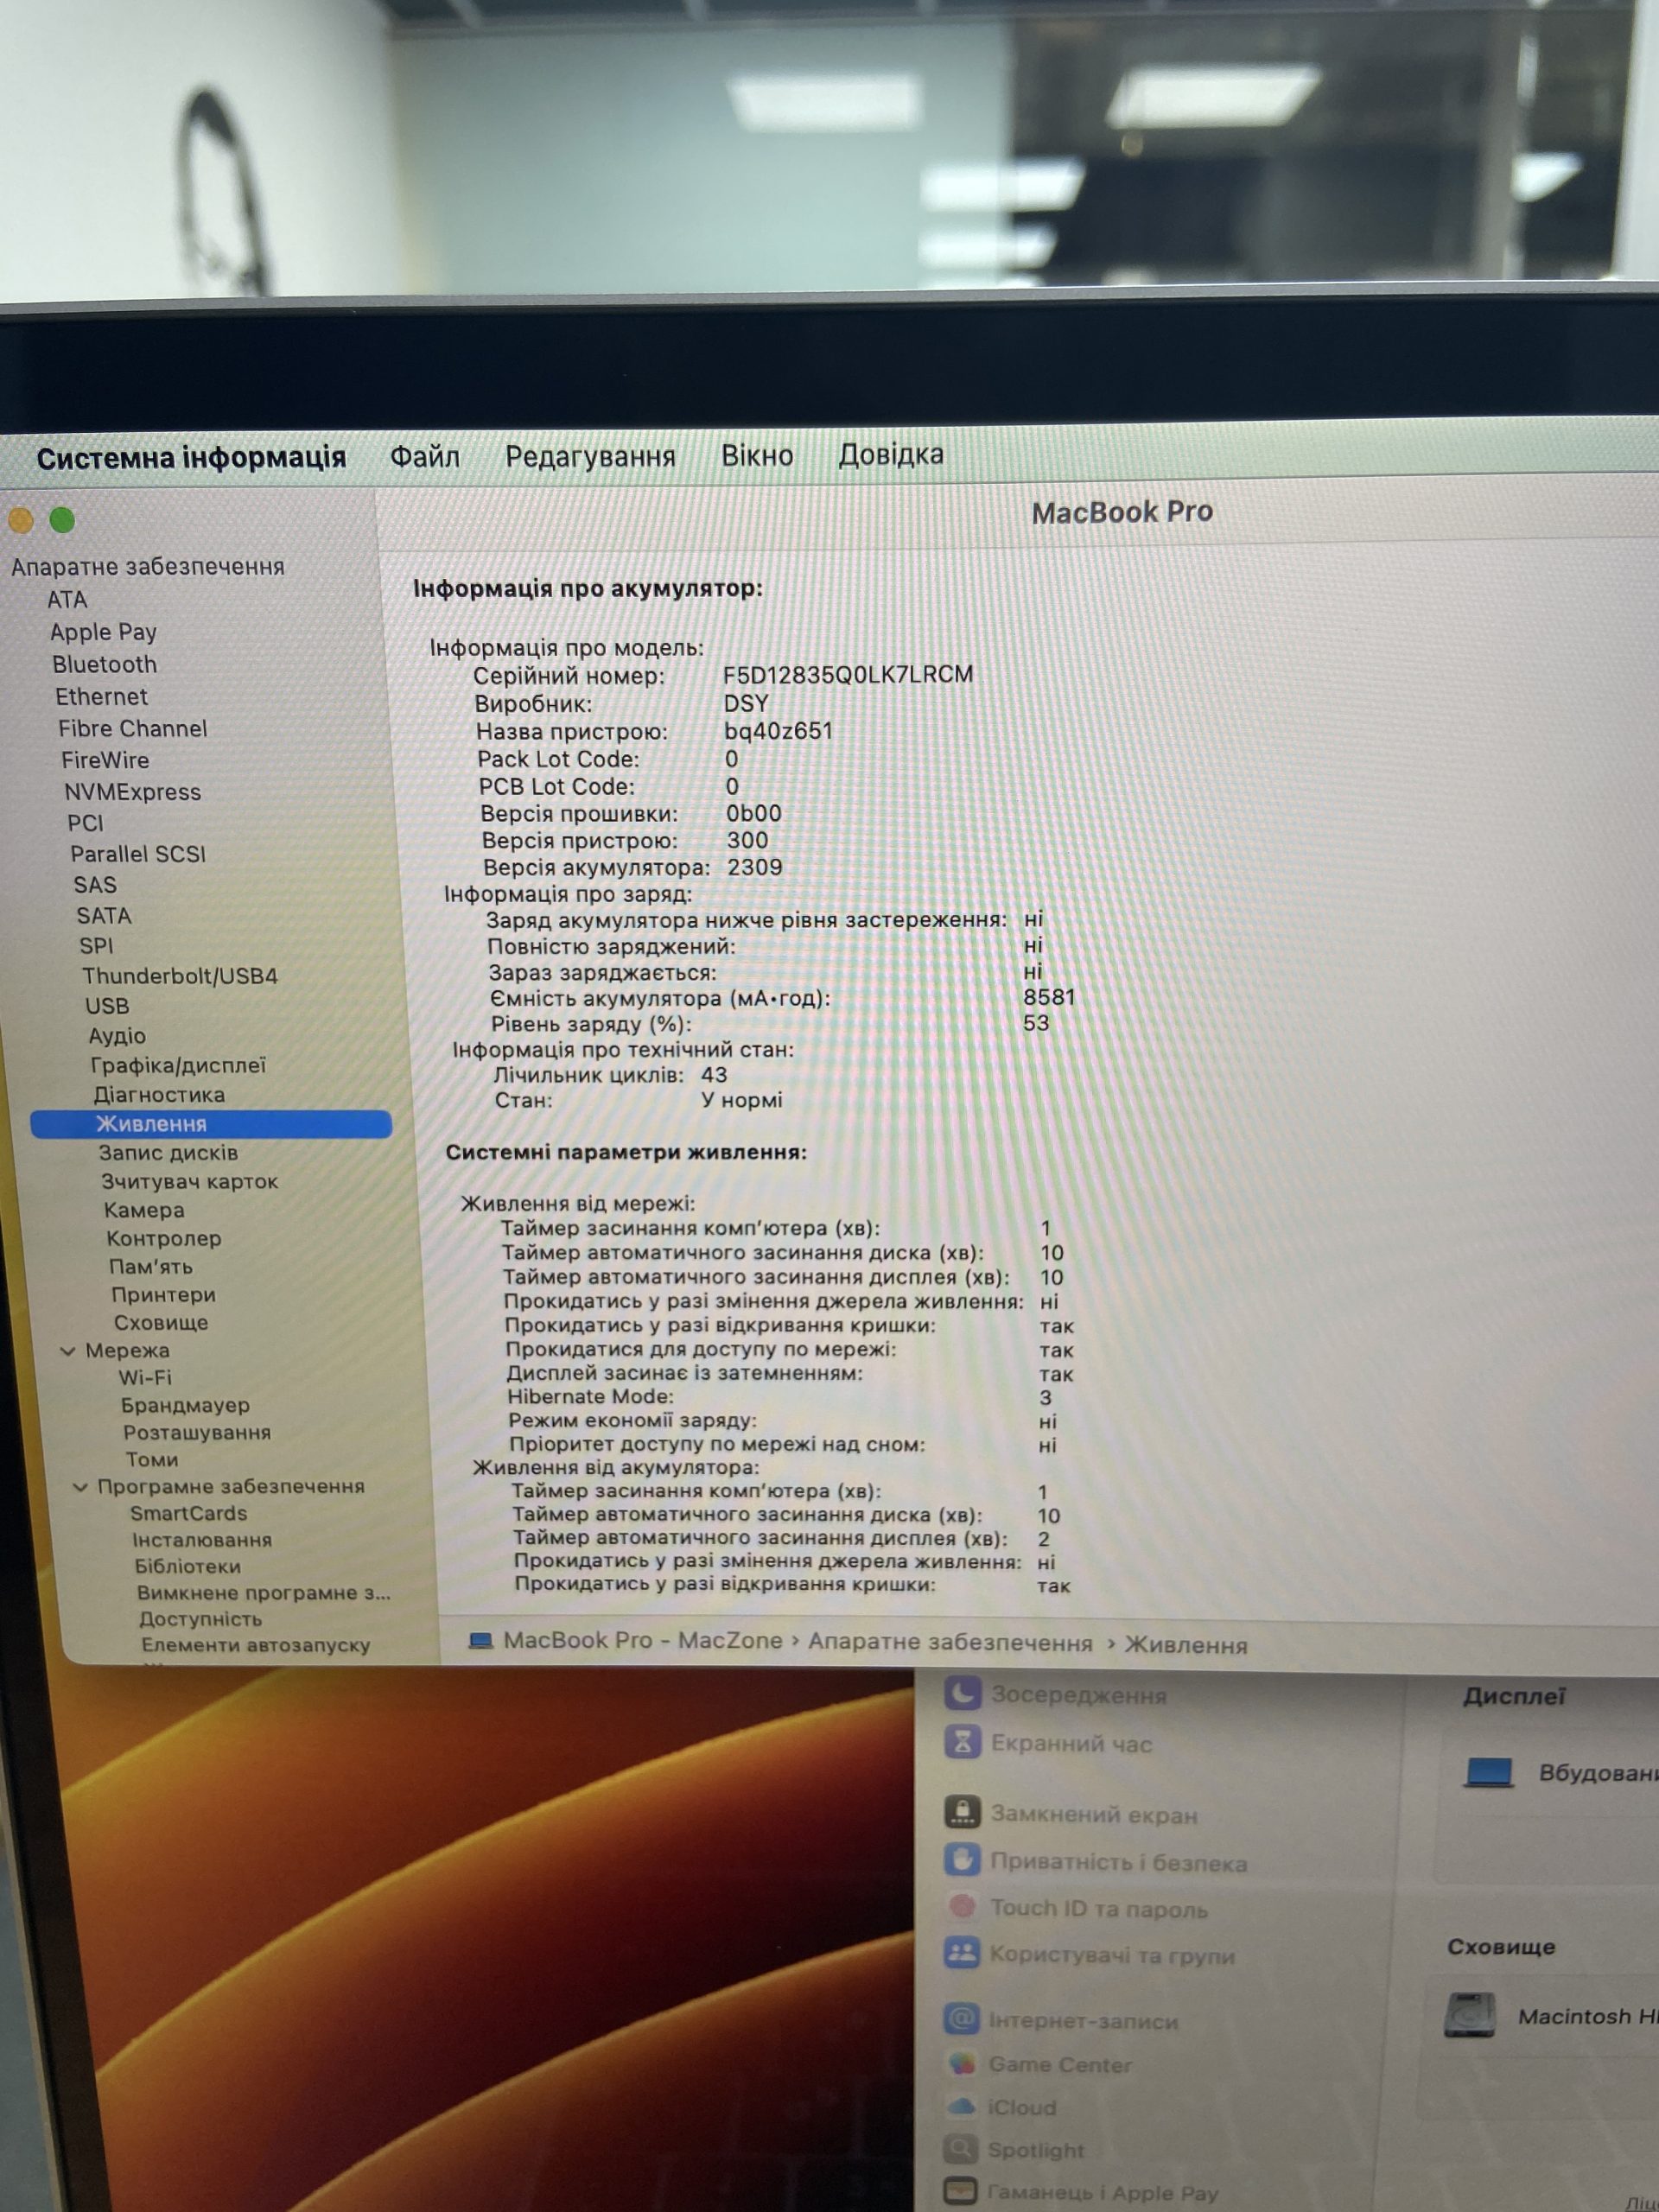Viewport: 1659px width, 2212px height.
Task: Select ATA in the hardware list
Action: [x=67, y=599]
